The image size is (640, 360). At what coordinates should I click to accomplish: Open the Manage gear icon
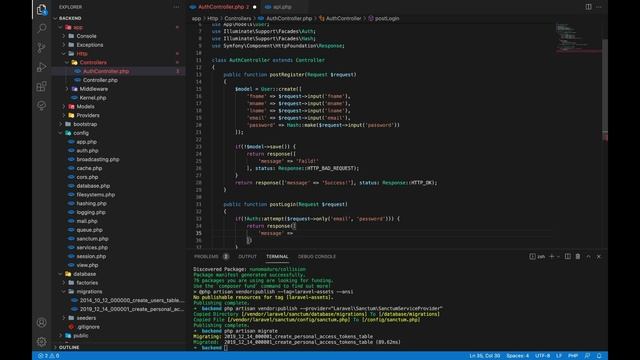pos(42,341)
